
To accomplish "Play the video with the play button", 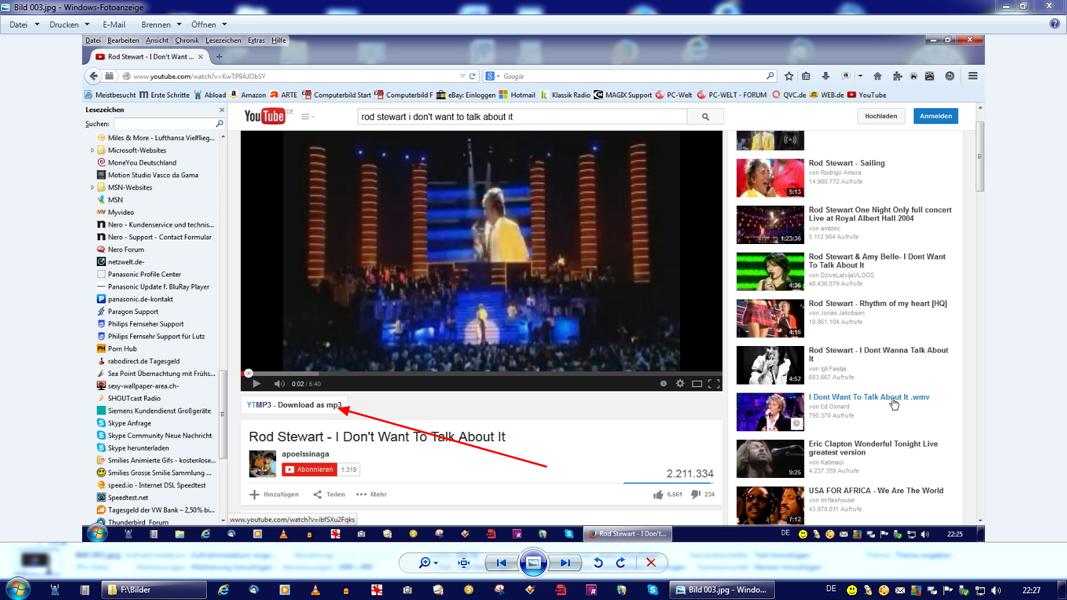I will [x=256, y=384].
